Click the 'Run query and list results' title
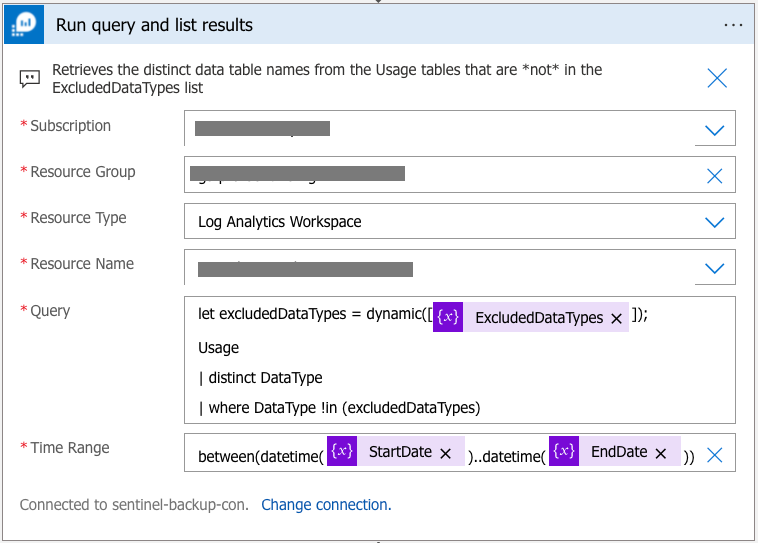Viewport: 758px width, 543px height. (x=154, y=25)
